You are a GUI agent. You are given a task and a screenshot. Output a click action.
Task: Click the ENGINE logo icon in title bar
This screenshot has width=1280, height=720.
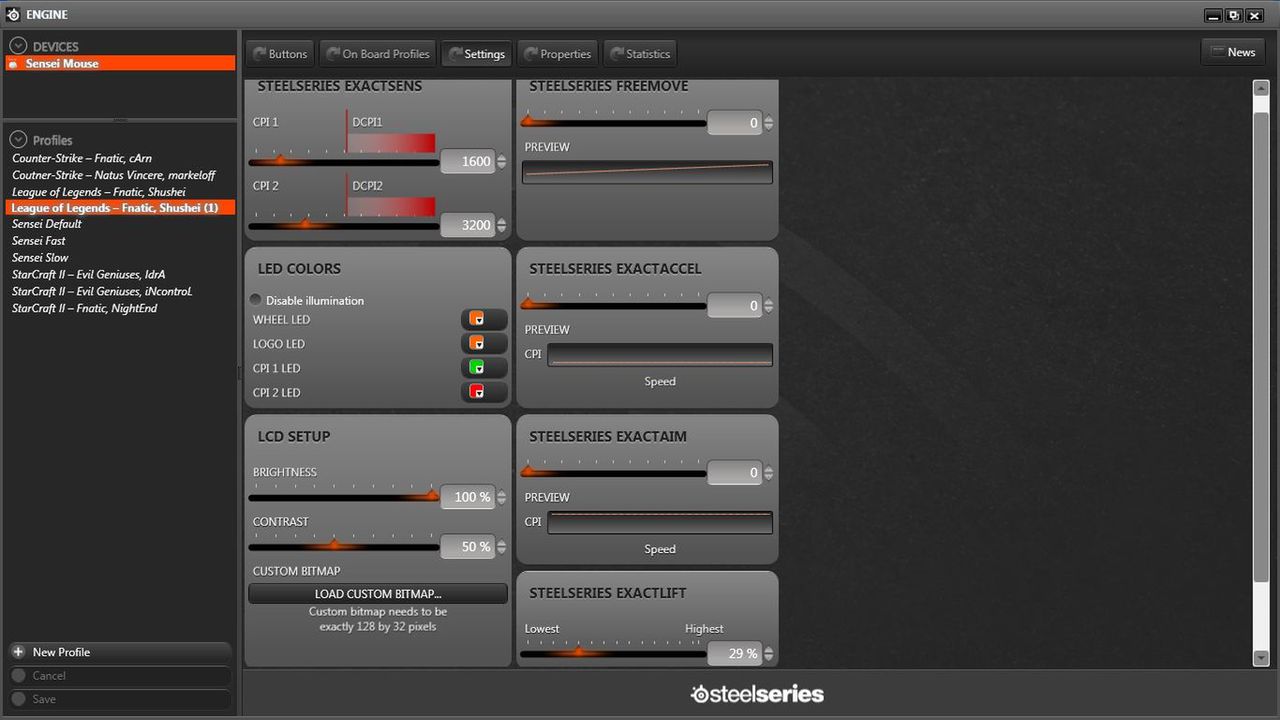[12, 14]
